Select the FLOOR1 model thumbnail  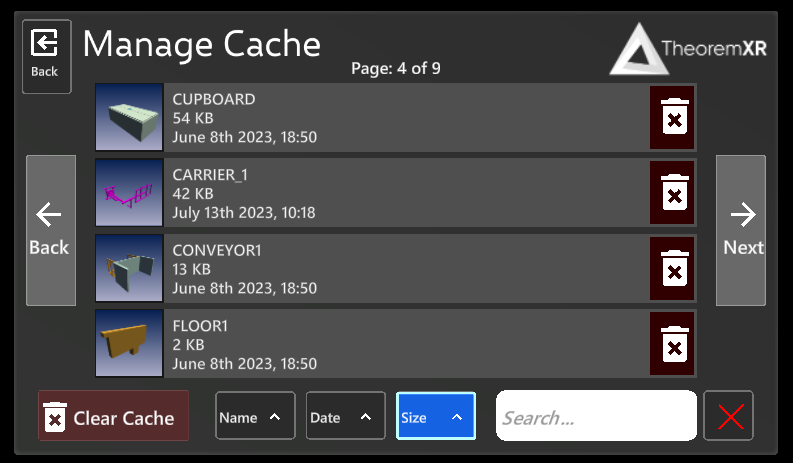[x=129, y=343]
